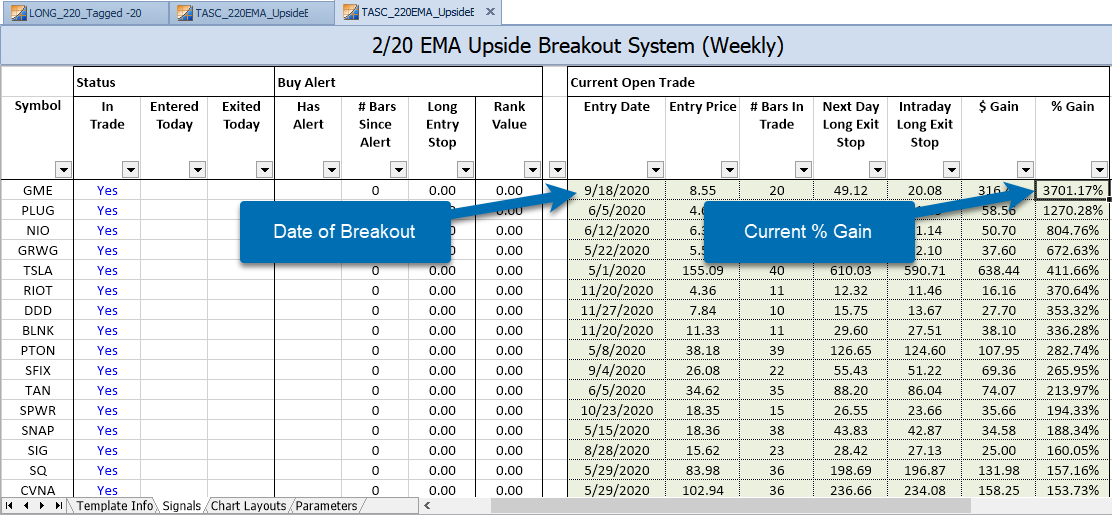Select the 11/27/2020 entry date for DDD
This screenshot has height=515, width=1112.
(x=616, y=310)
